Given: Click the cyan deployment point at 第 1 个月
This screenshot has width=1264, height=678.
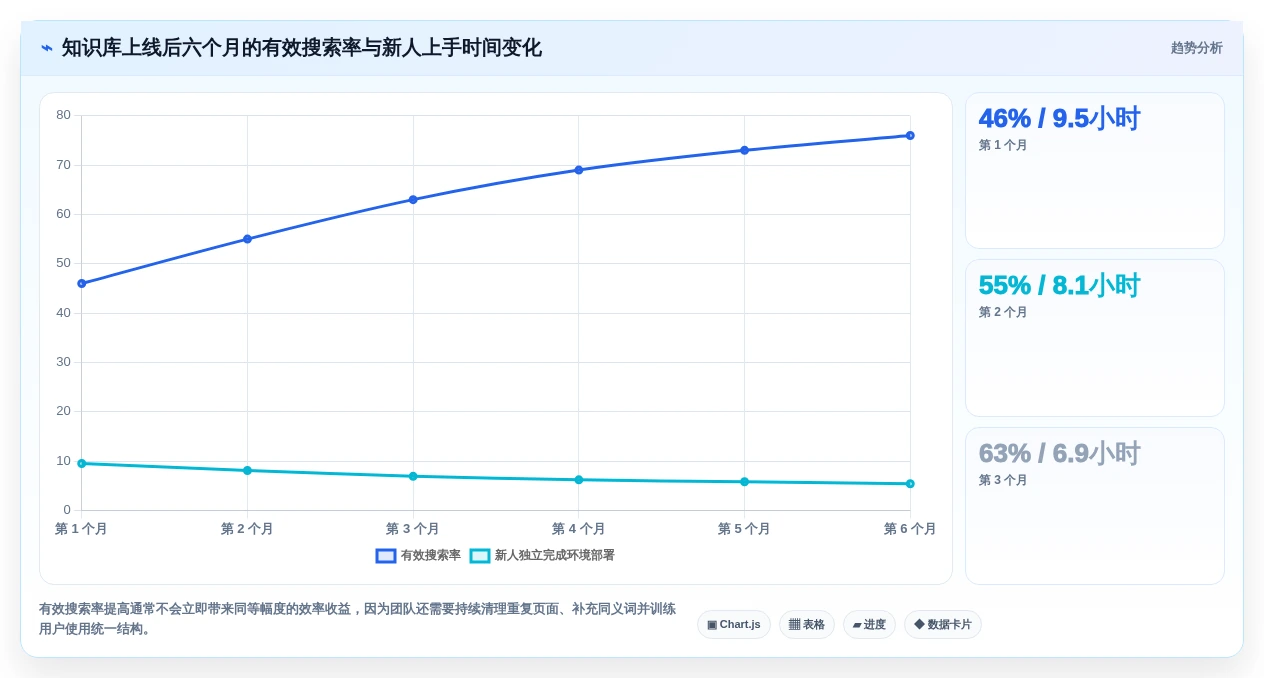Looking at the screenshot, I should pyautogui.click(x=82, y=464).
